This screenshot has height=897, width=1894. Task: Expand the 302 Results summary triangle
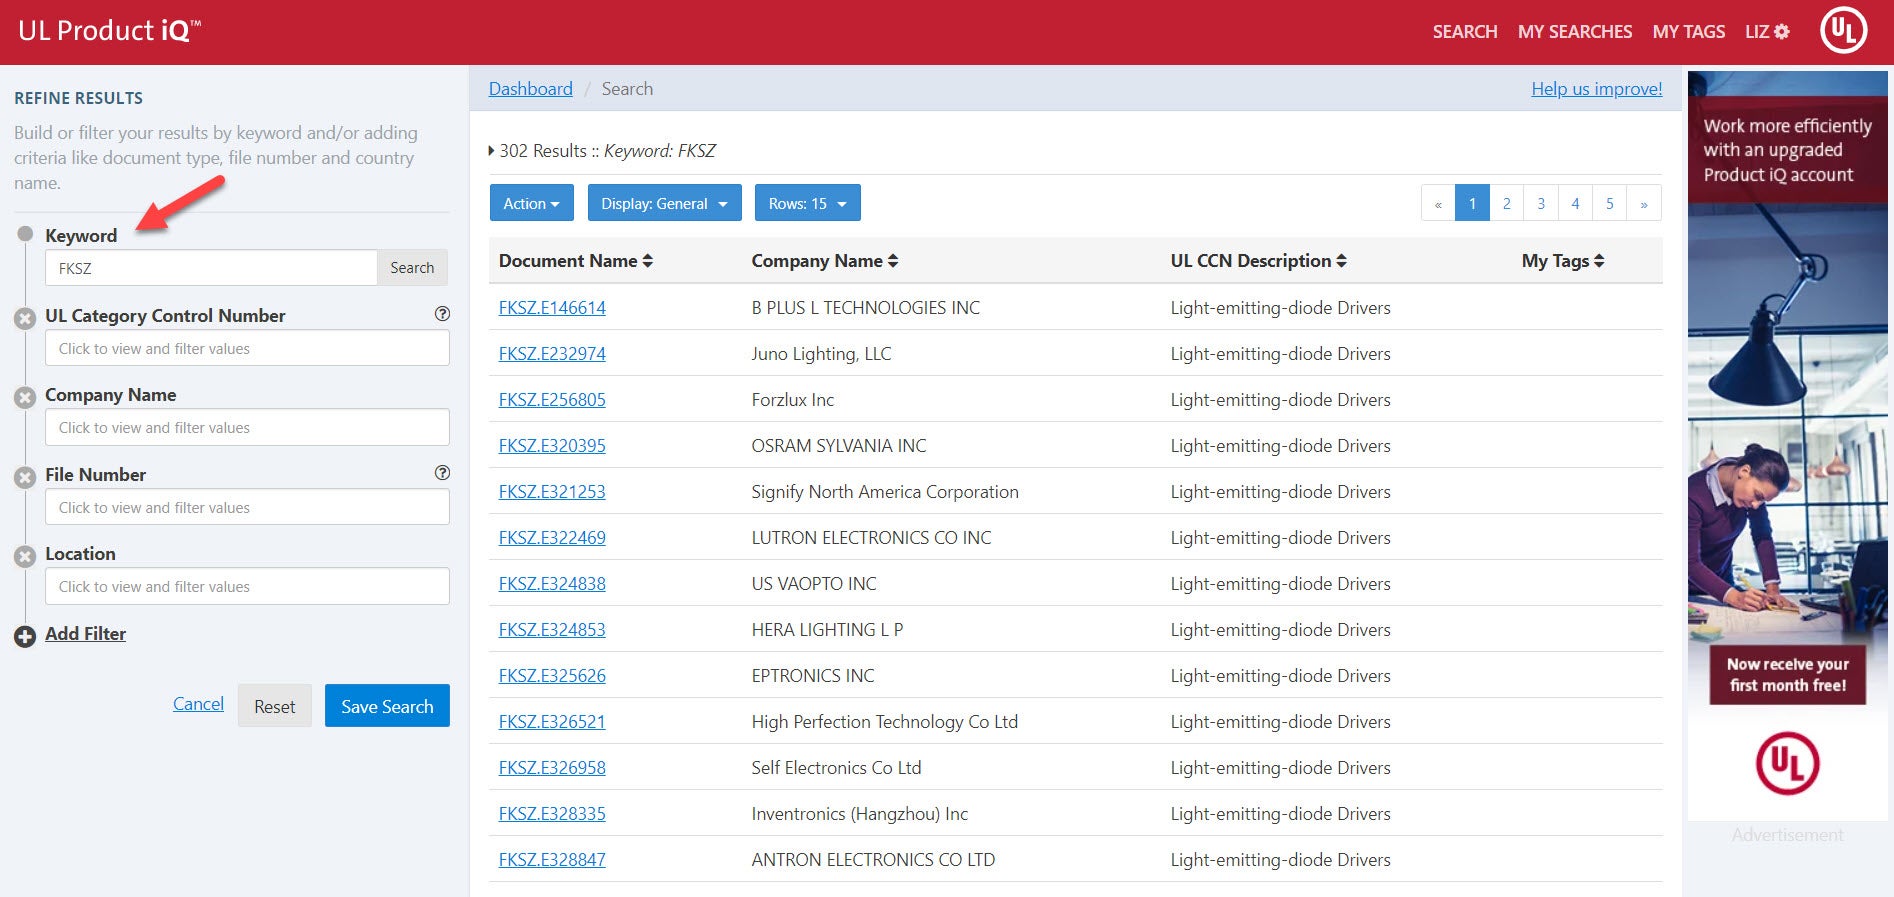[491, 151]
